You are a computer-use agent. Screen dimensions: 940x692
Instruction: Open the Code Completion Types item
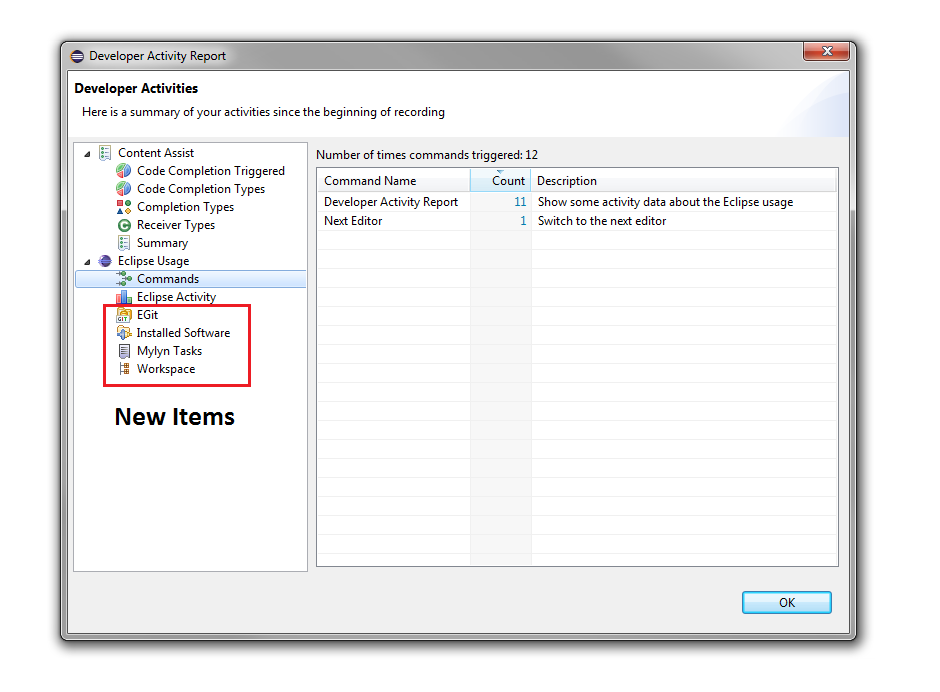pos(201,189)
